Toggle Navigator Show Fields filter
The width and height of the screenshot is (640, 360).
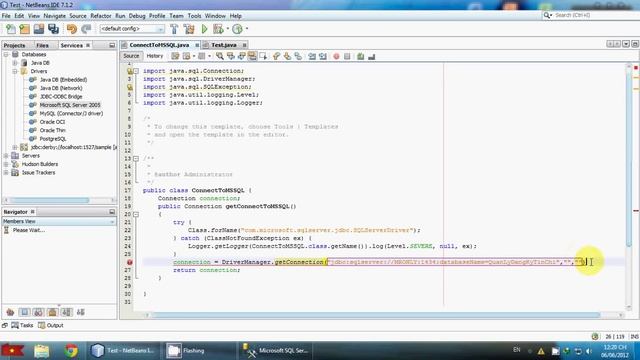24,312
